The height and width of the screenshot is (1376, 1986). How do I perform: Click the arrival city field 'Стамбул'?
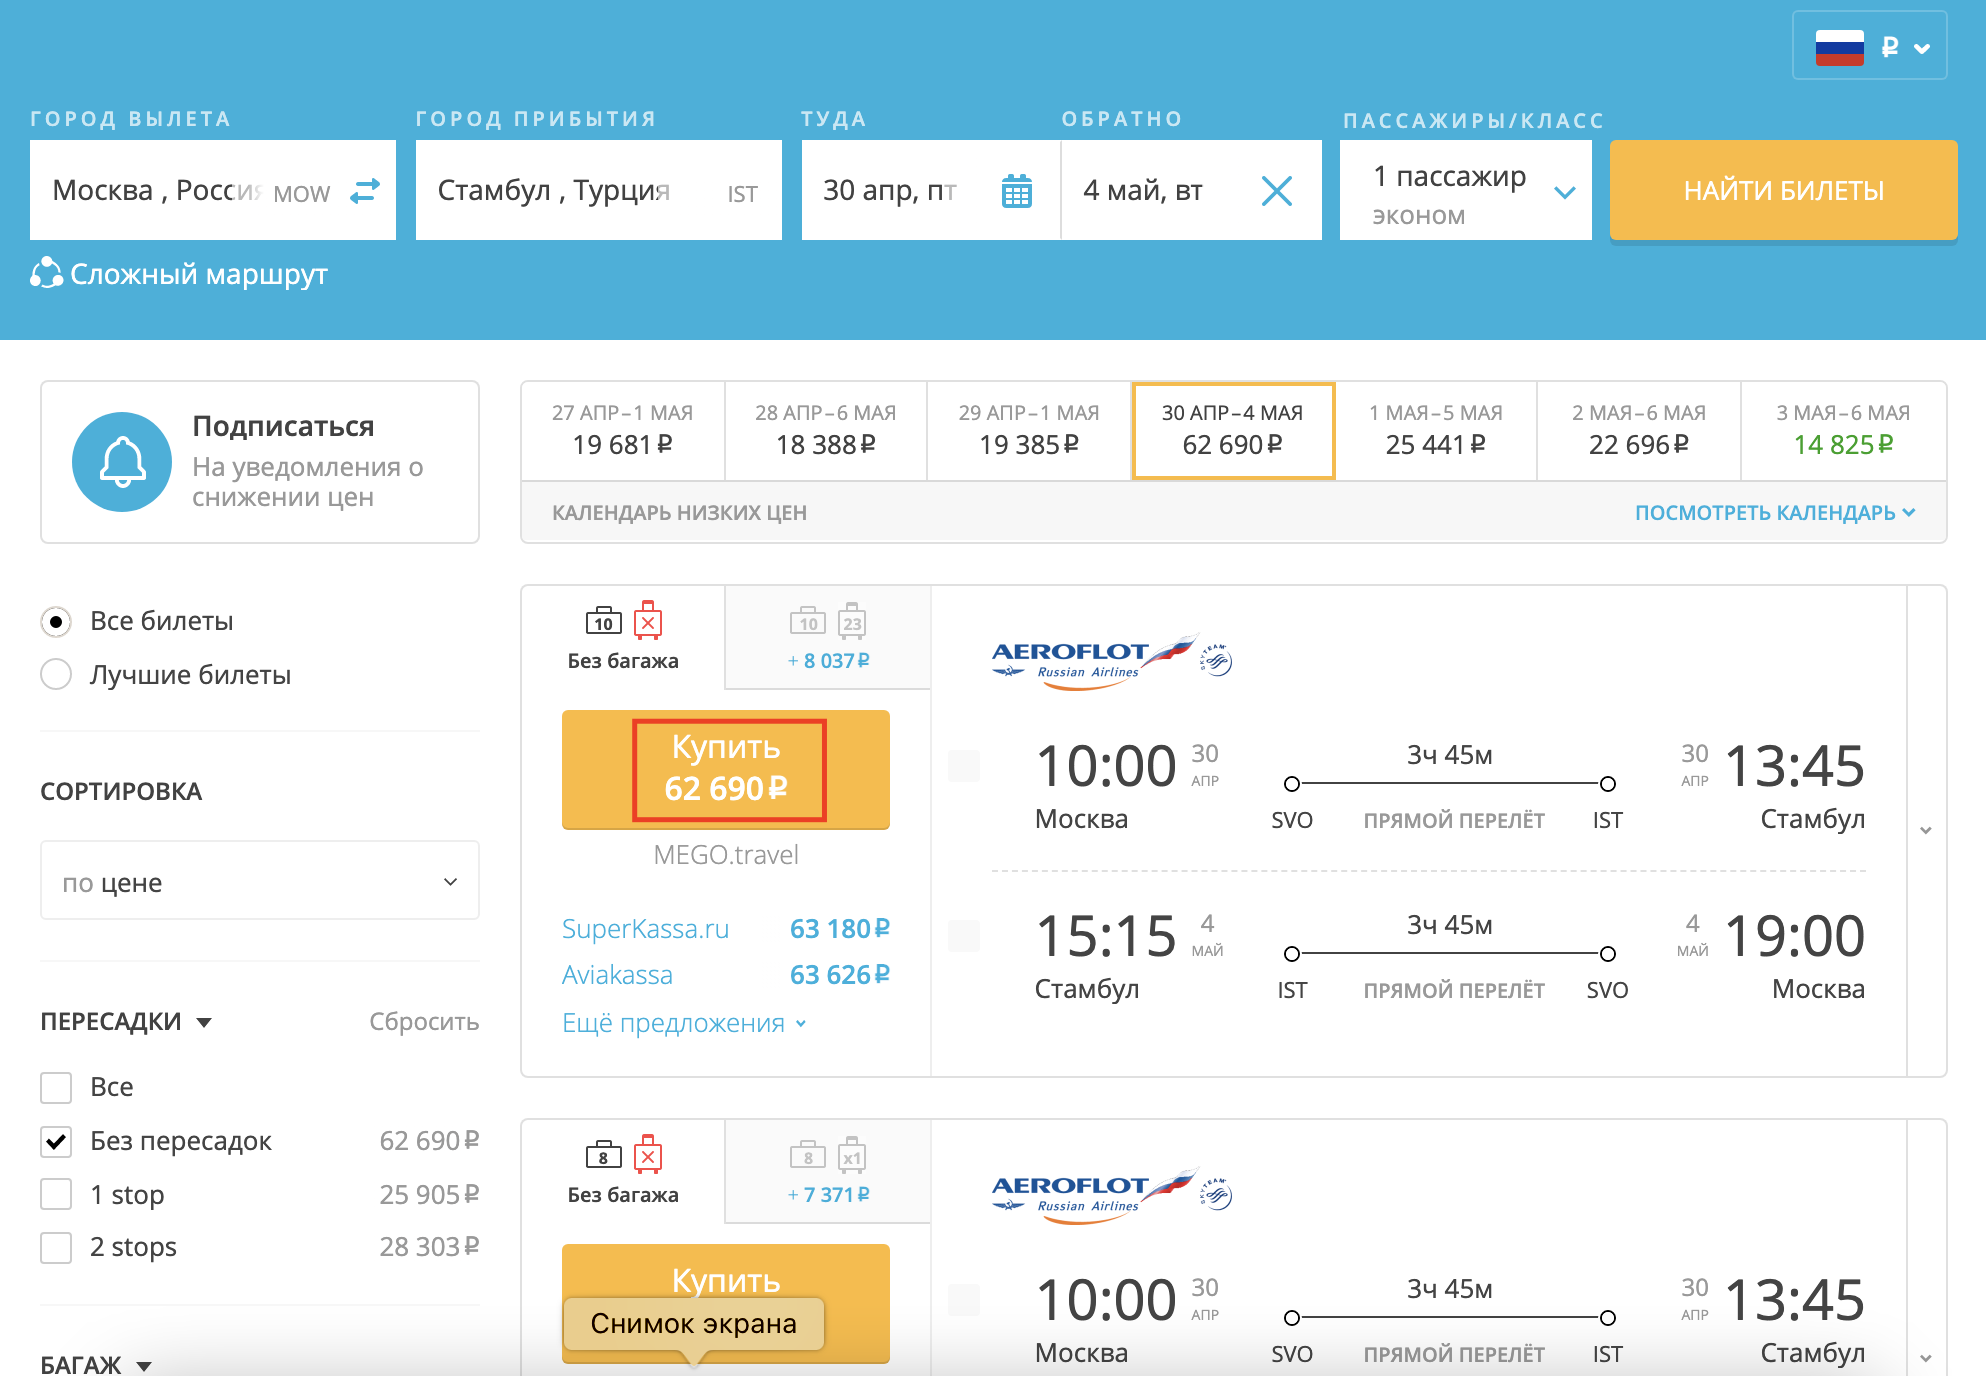598,190
